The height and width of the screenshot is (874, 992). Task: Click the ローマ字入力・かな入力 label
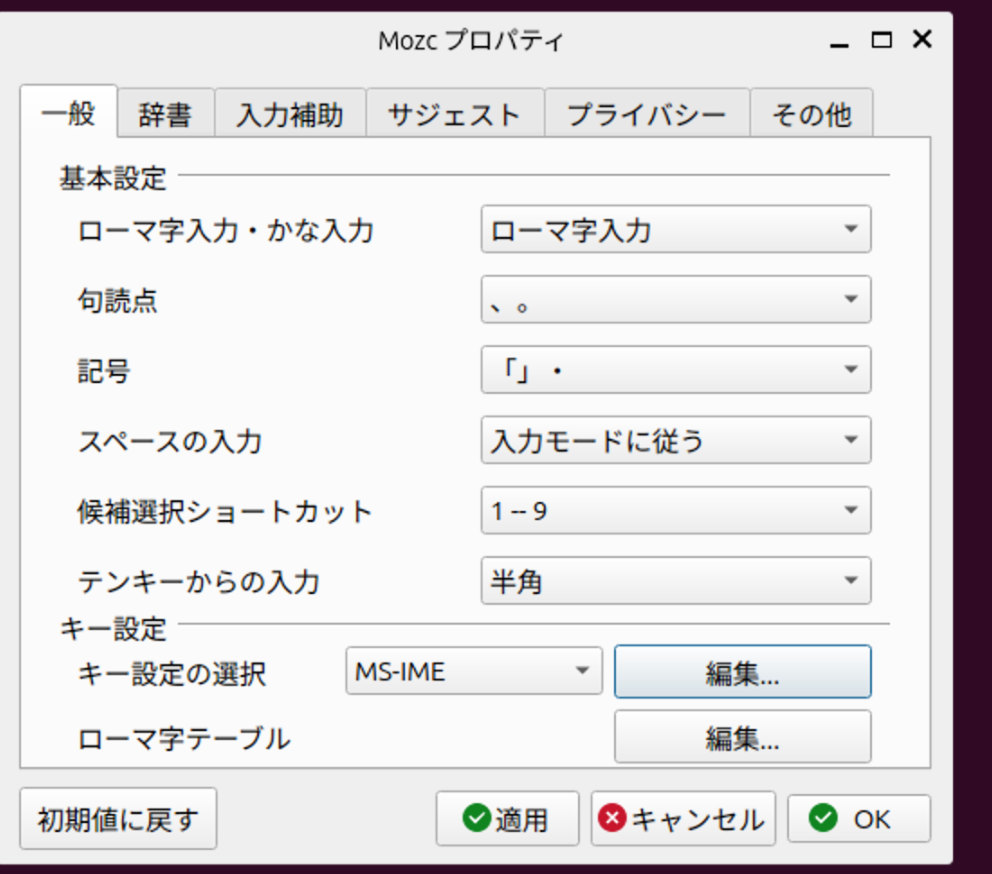pyautogui.click(x=225, y=230)
